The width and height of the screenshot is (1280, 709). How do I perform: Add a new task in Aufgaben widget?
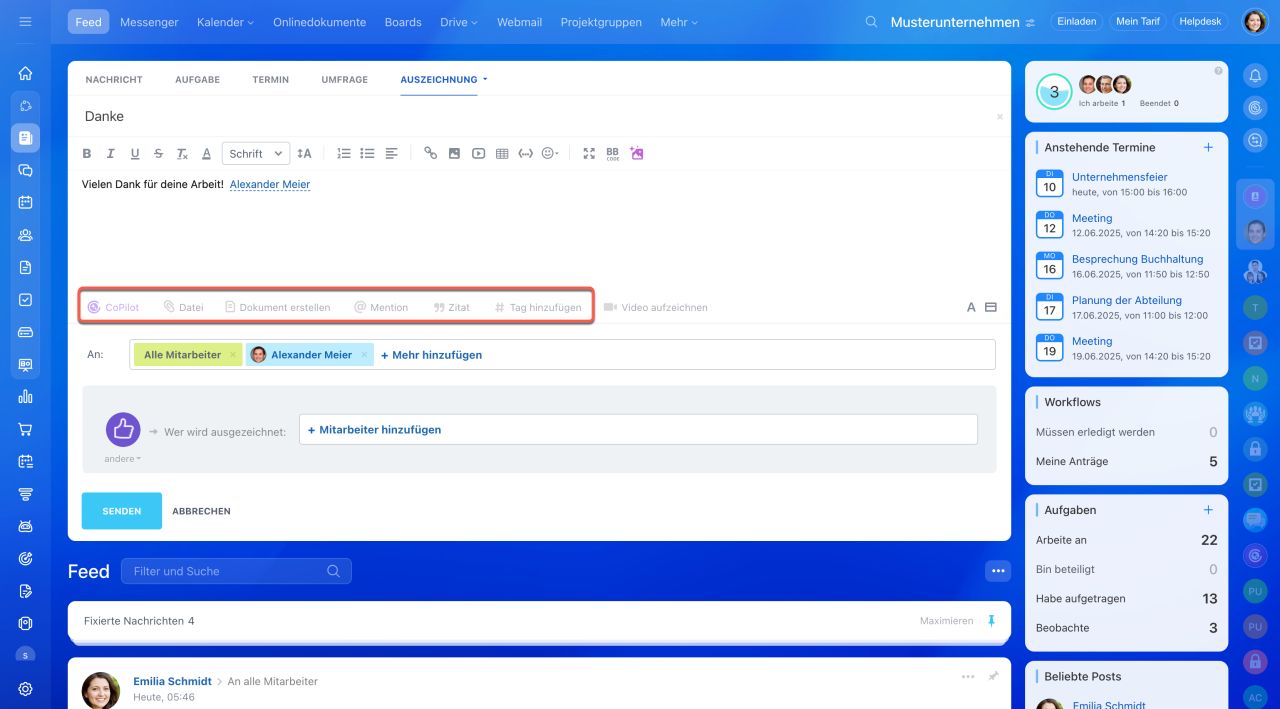click(x=1208, y=510)
